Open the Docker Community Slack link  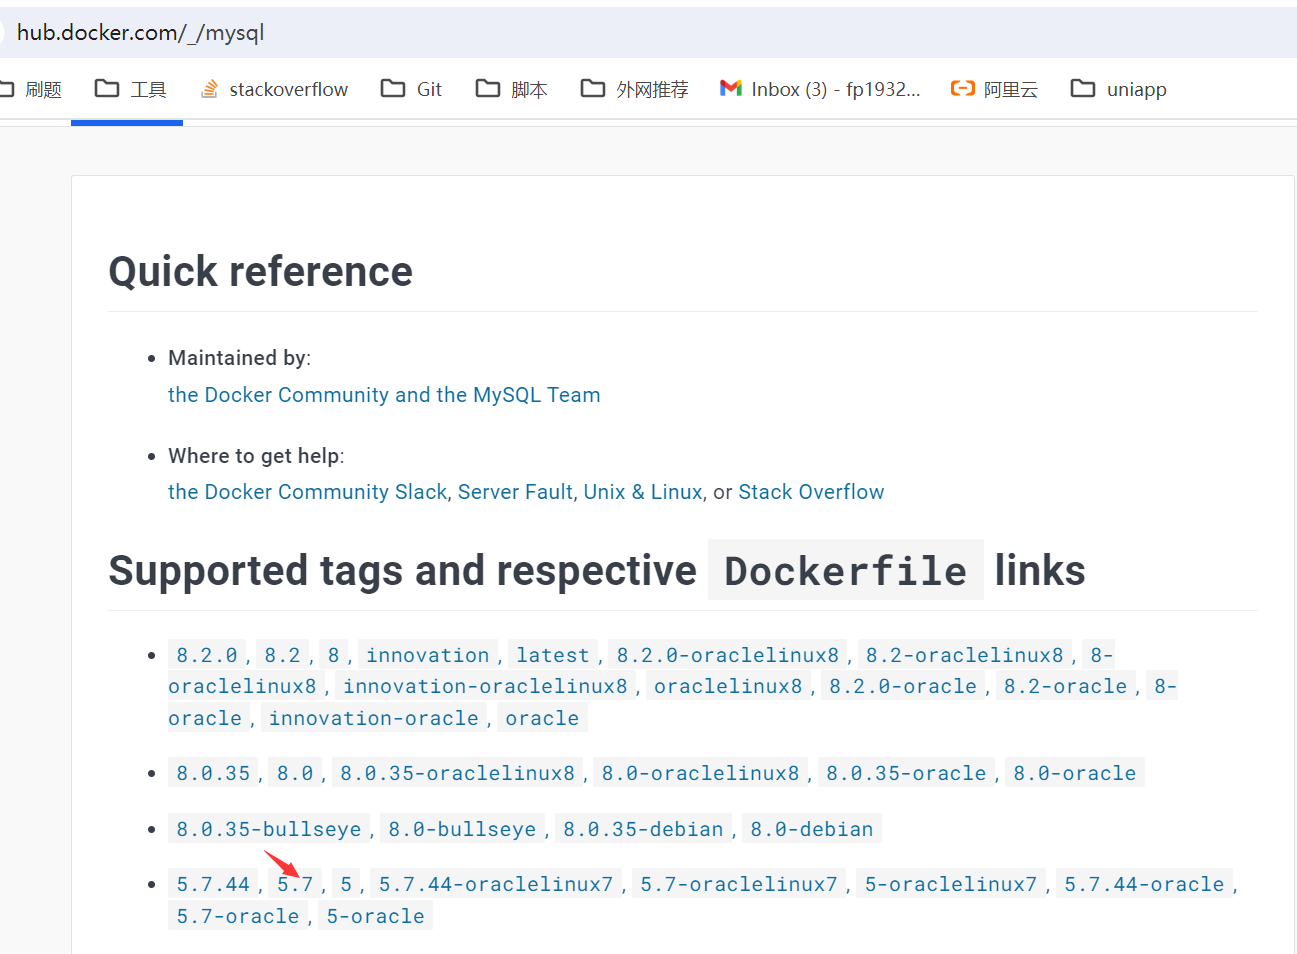tap(308, 492)
